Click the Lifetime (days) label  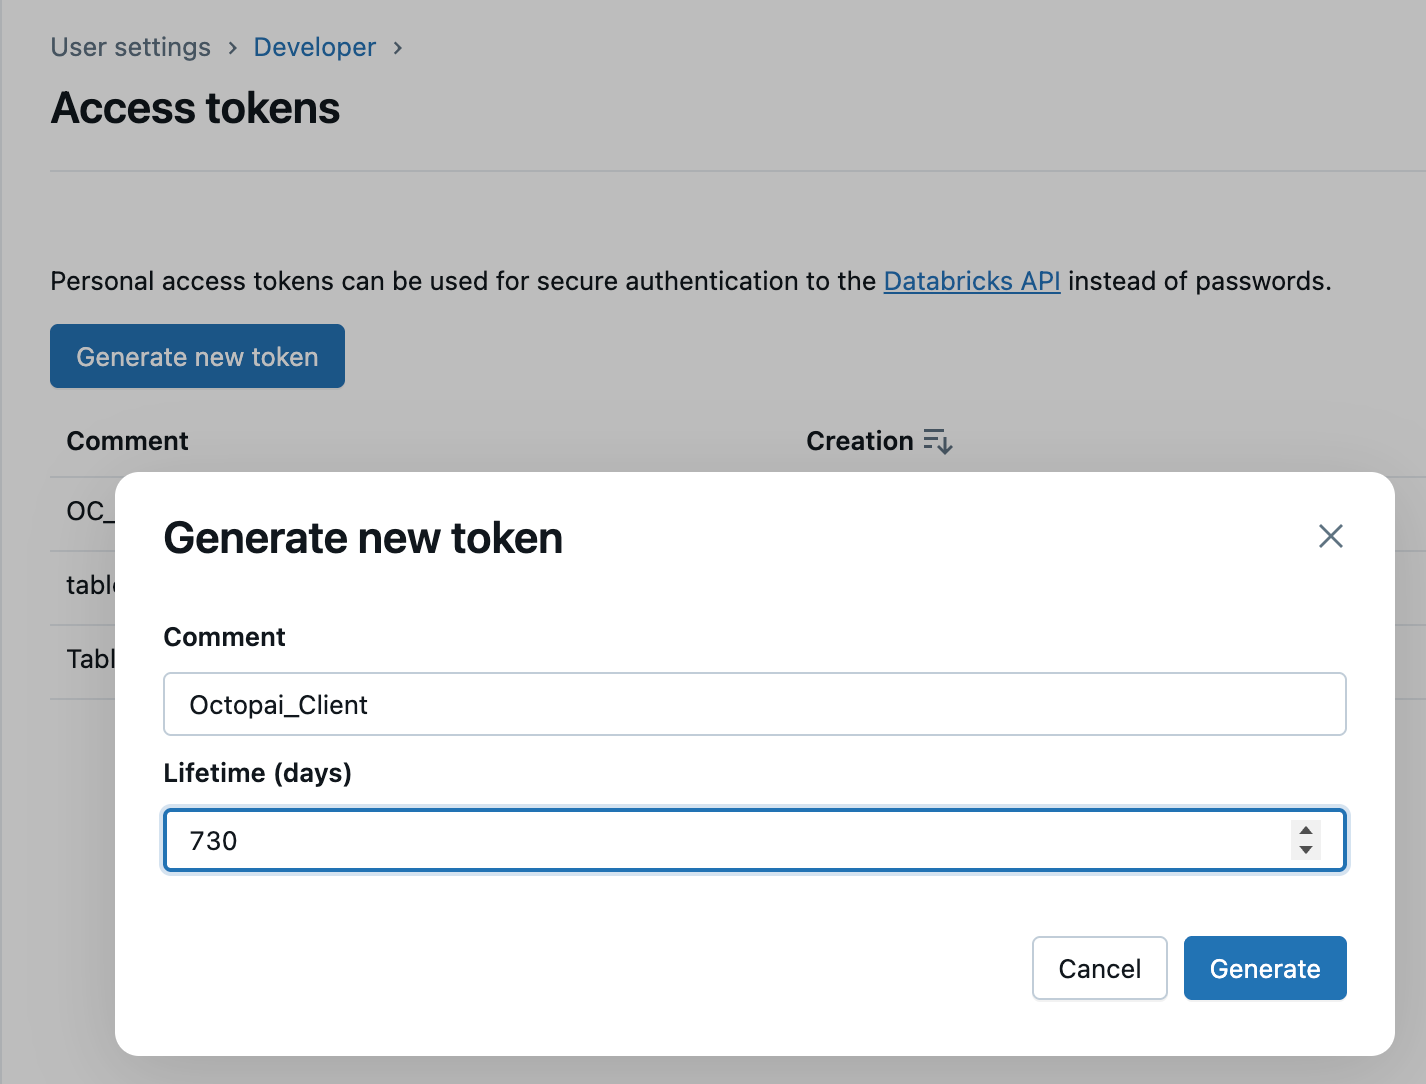pyautogui.click(x=257, y=773)
